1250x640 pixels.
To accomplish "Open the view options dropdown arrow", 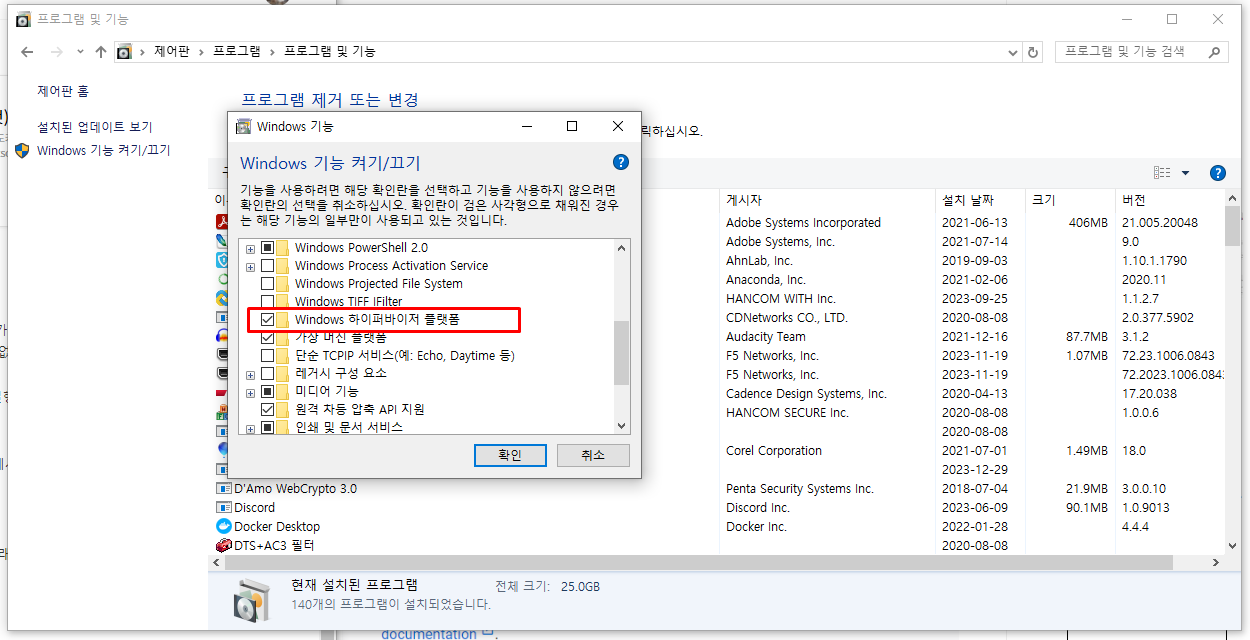I will (1186, 173).
